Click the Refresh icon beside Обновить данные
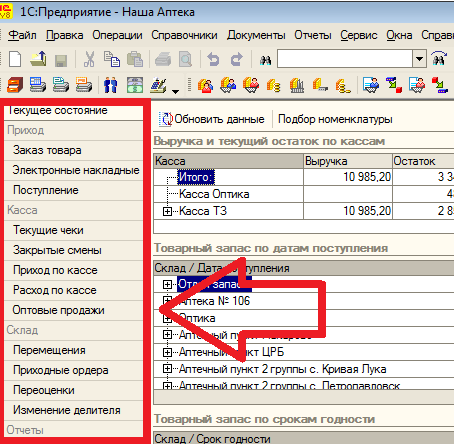The image size is (454, 444). [x=166, y=119]
